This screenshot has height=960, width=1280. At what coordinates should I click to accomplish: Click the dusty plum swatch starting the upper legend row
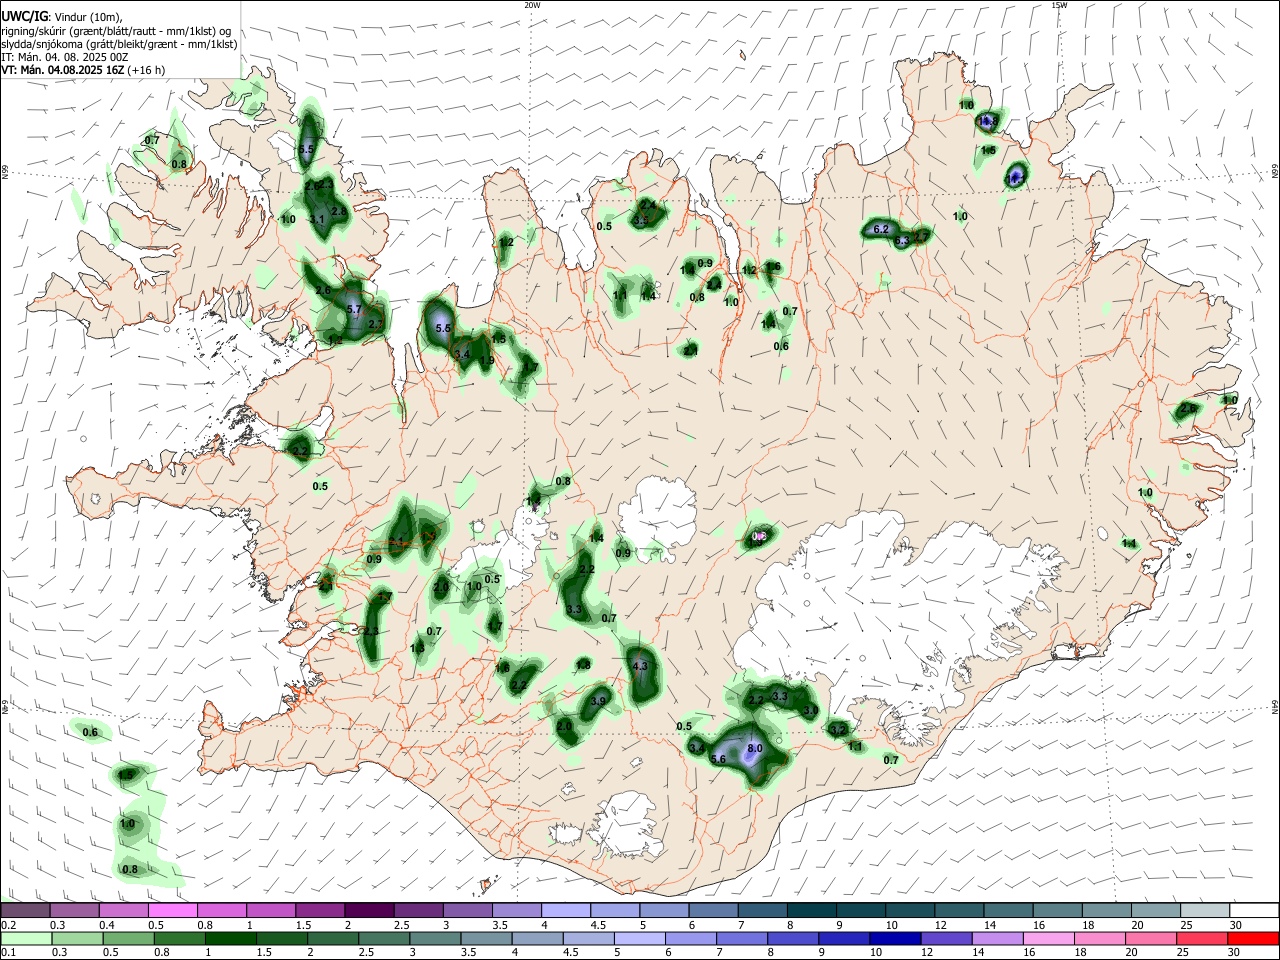pyautogui.click(x=26, y=910)
